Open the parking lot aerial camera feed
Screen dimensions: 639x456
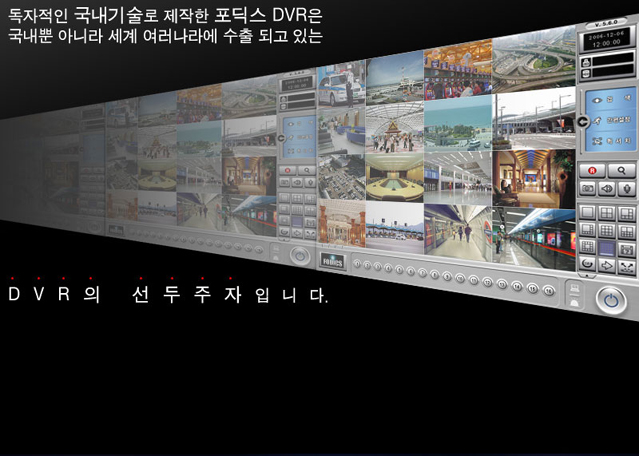click(x=342, y=177)
